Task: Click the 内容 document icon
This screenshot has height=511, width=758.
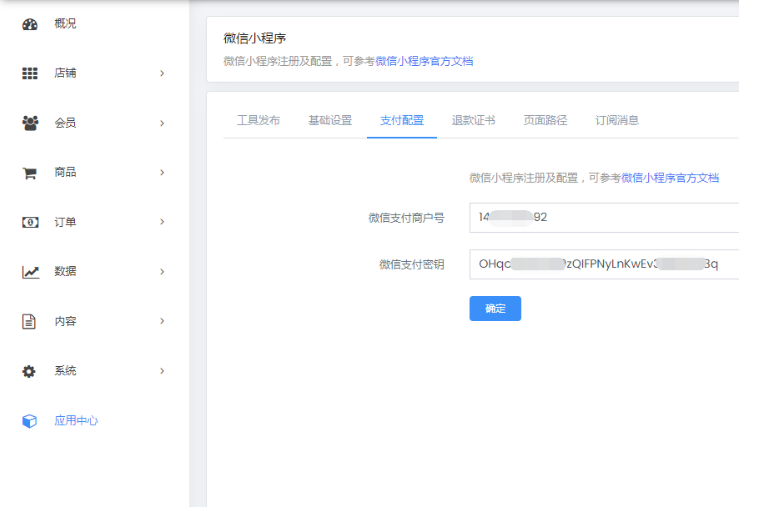Action: pyautogui.click(x=30, y=322)
